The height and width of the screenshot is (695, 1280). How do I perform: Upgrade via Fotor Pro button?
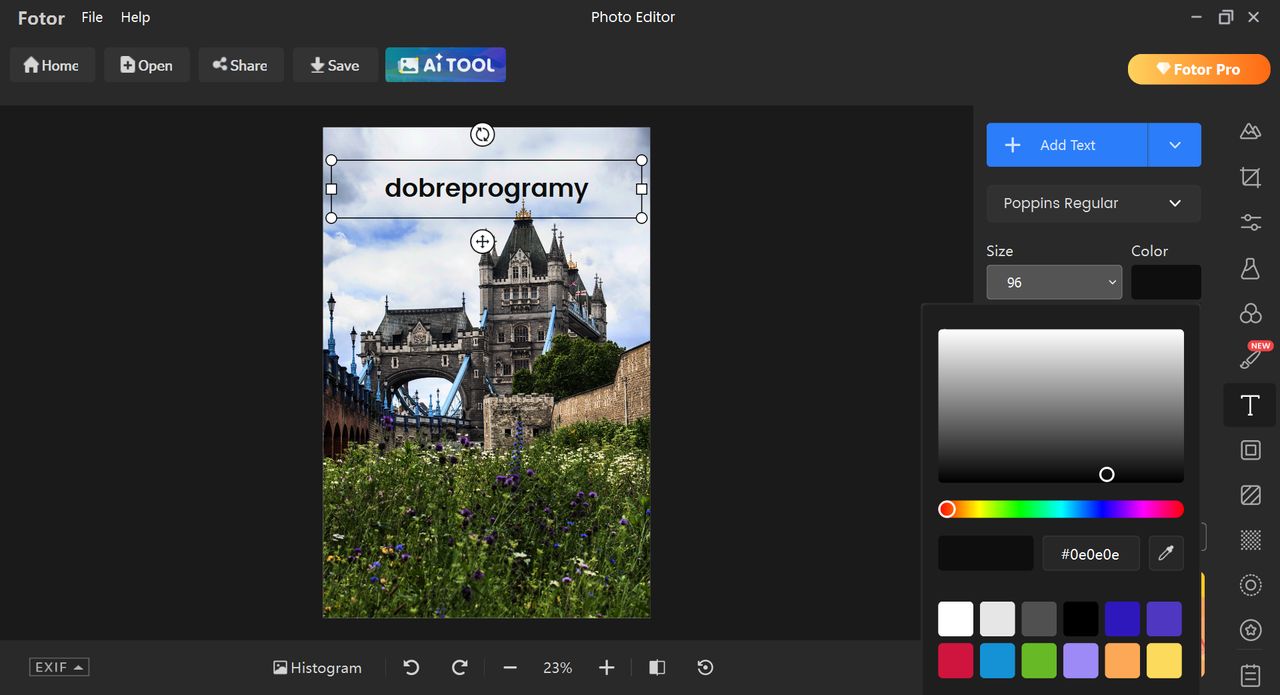pos(1199,69)
